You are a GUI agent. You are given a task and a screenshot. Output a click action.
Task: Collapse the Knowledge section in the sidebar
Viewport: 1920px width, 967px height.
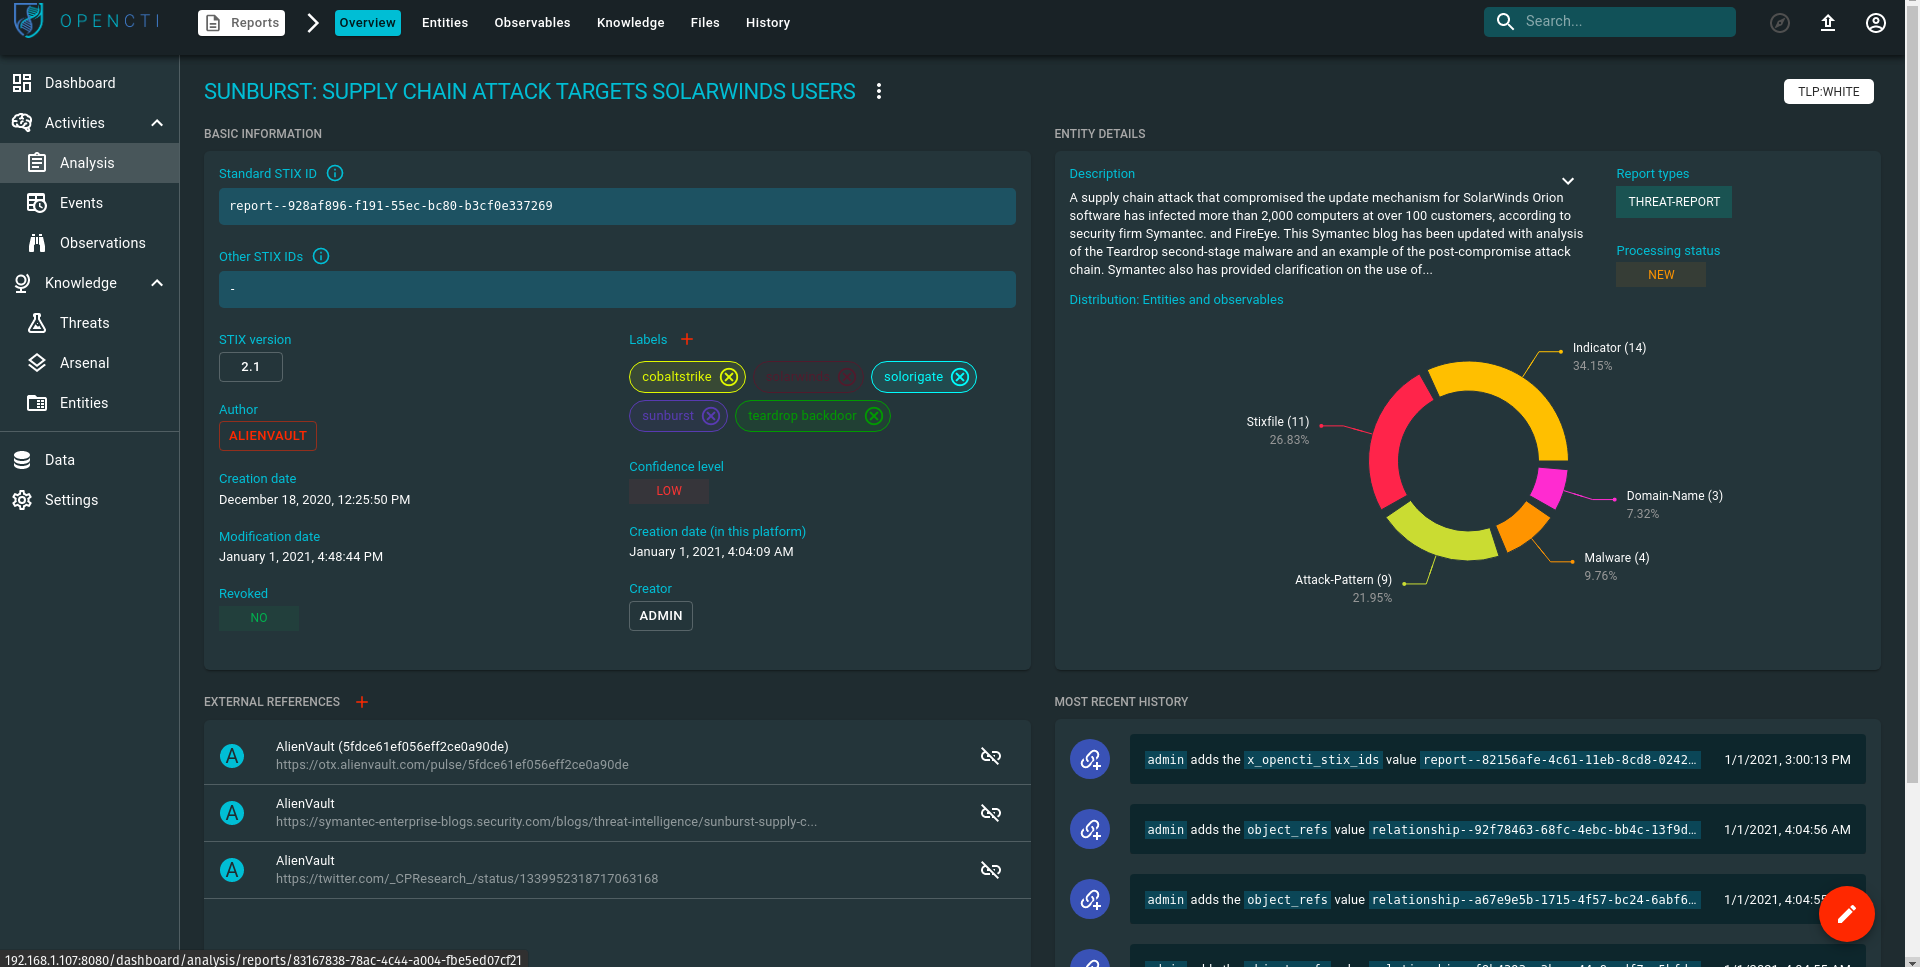coord(156,283)
